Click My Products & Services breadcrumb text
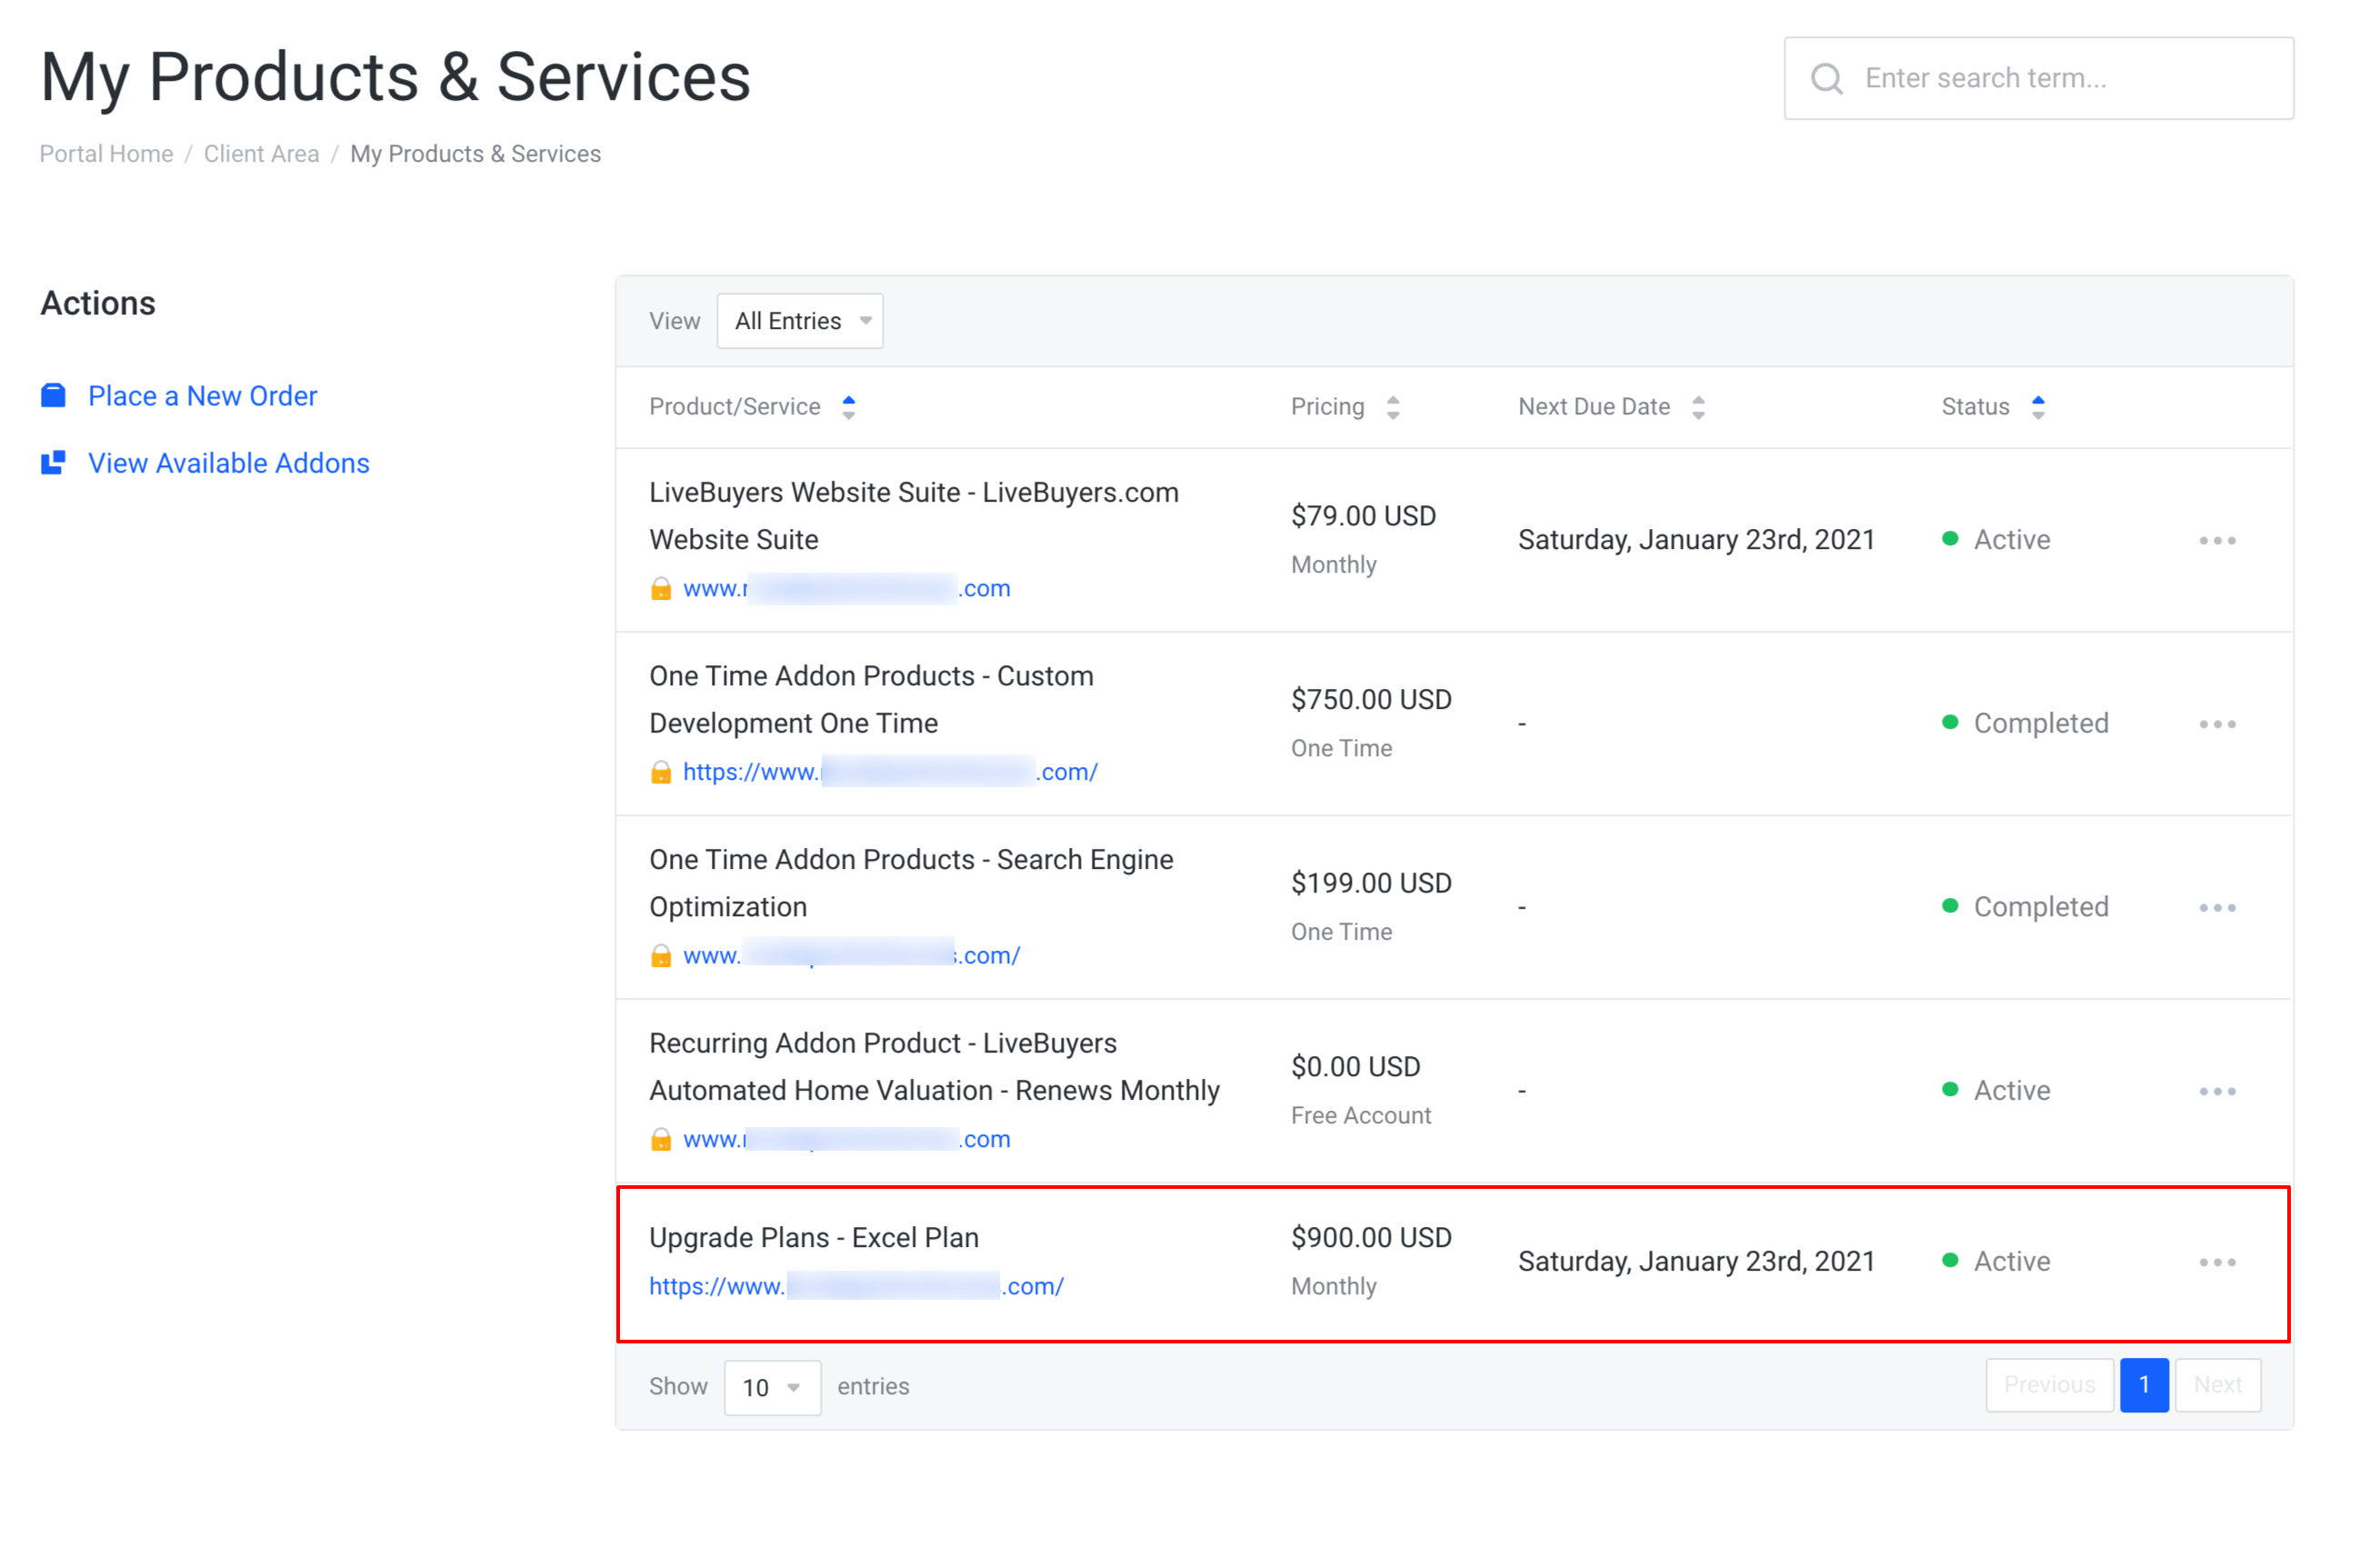Viewport: 2380px width, 1547px height. coord(475,154)
